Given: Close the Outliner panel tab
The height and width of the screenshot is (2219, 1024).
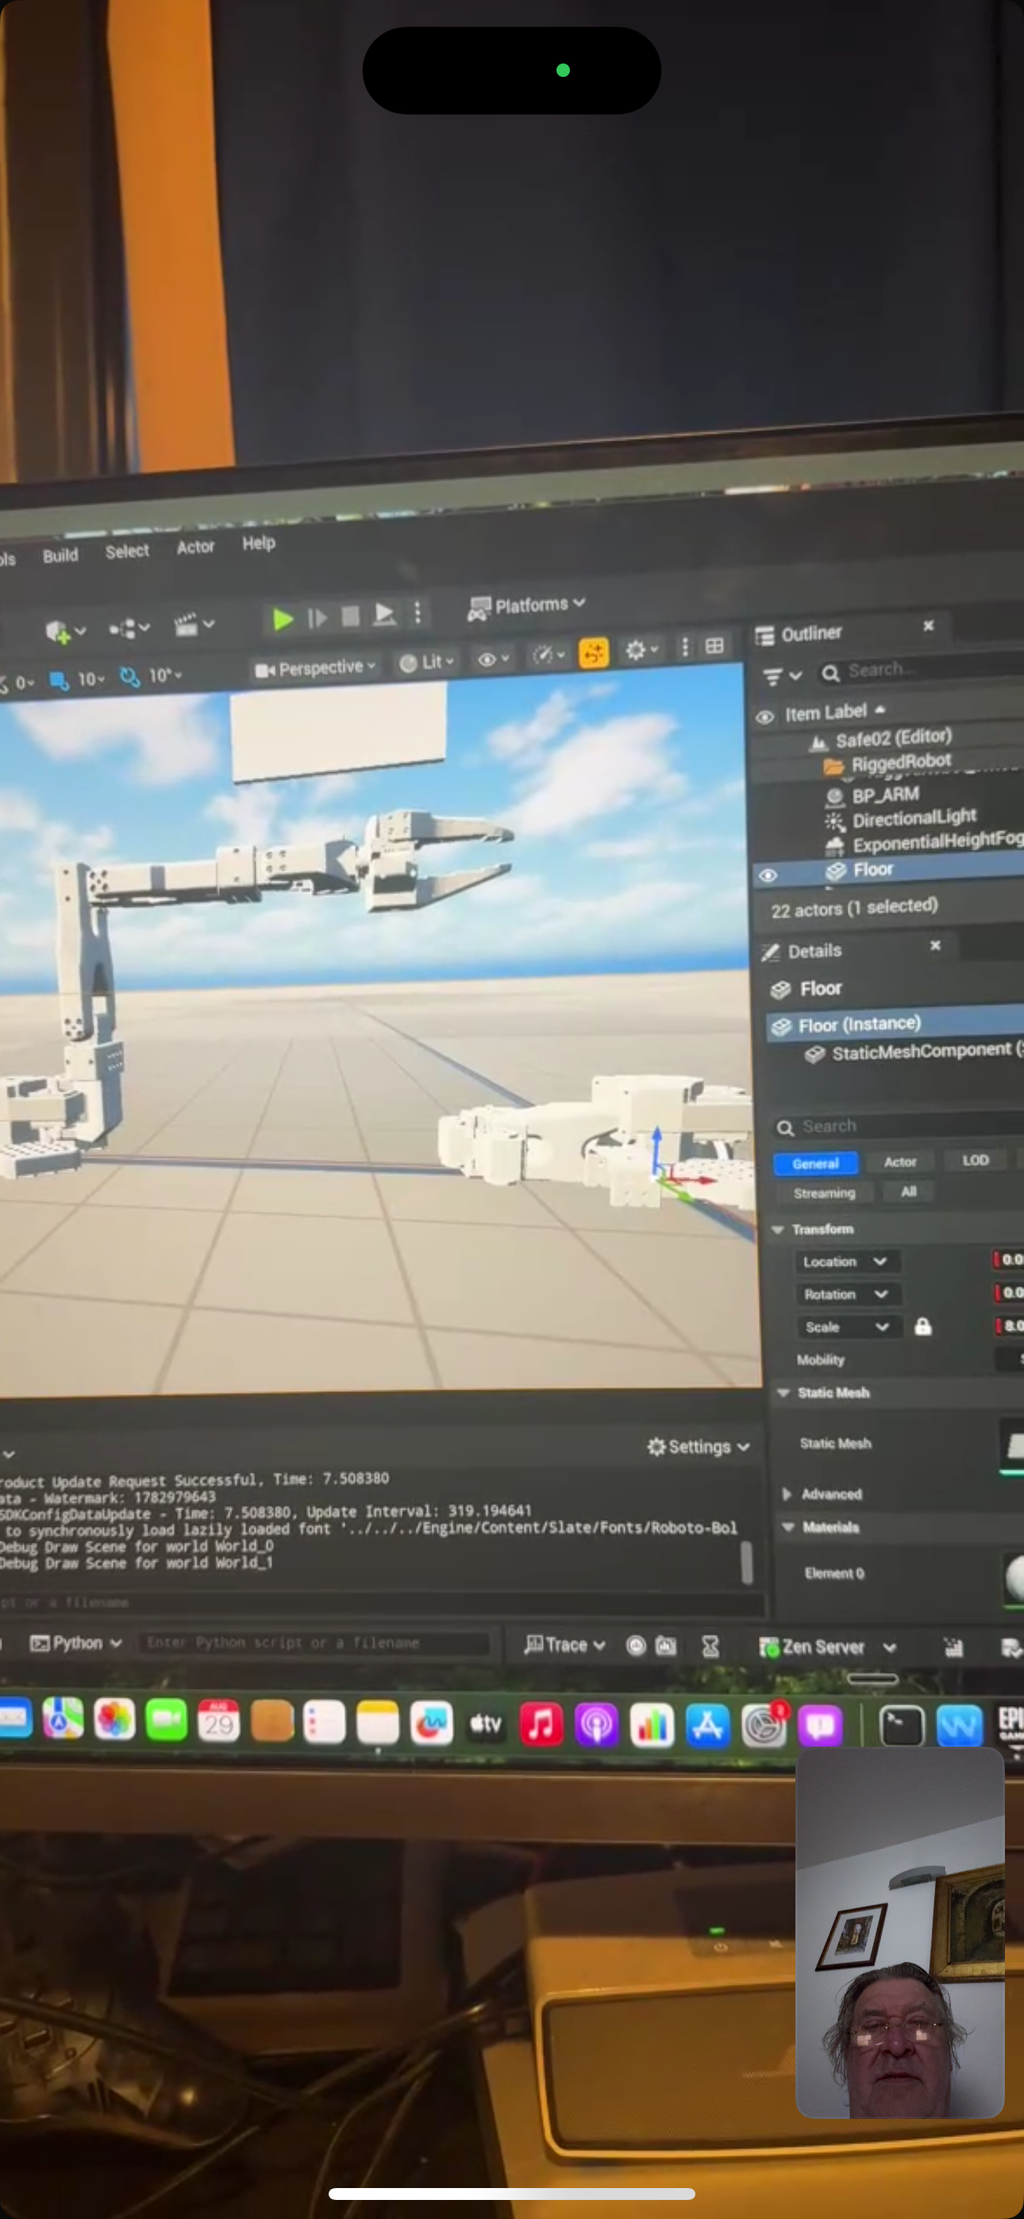Looking at the screenshot, I should (928, 625).
